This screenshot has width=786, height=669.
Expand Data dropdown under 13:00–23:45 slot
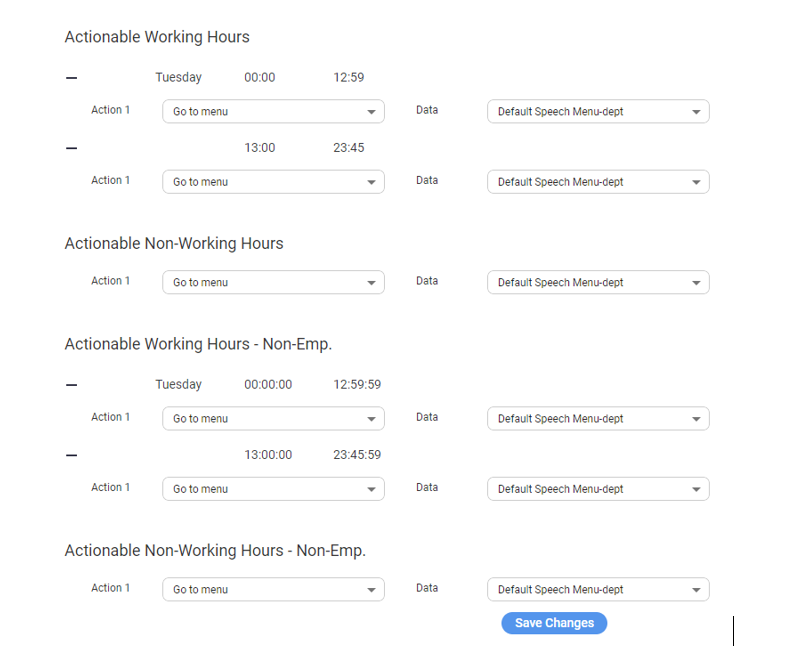click(x=598, y=182)
